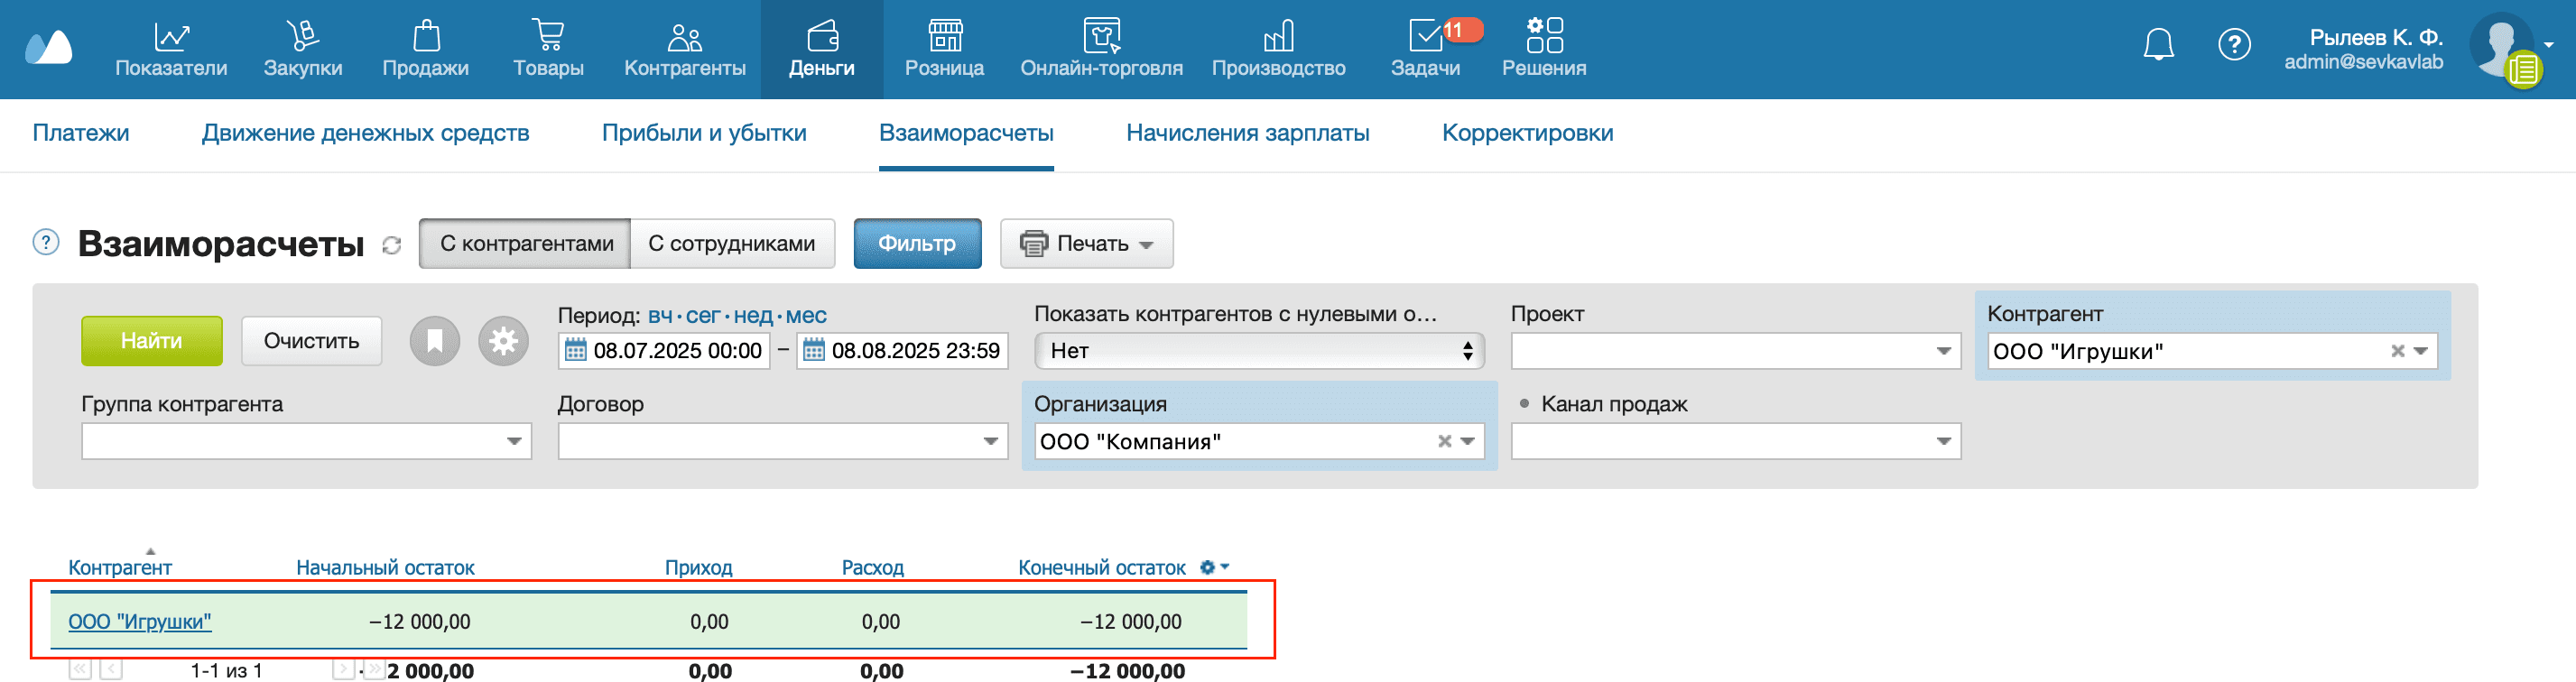
Task: Open the Закупки section
Action: tap(302, 50)
